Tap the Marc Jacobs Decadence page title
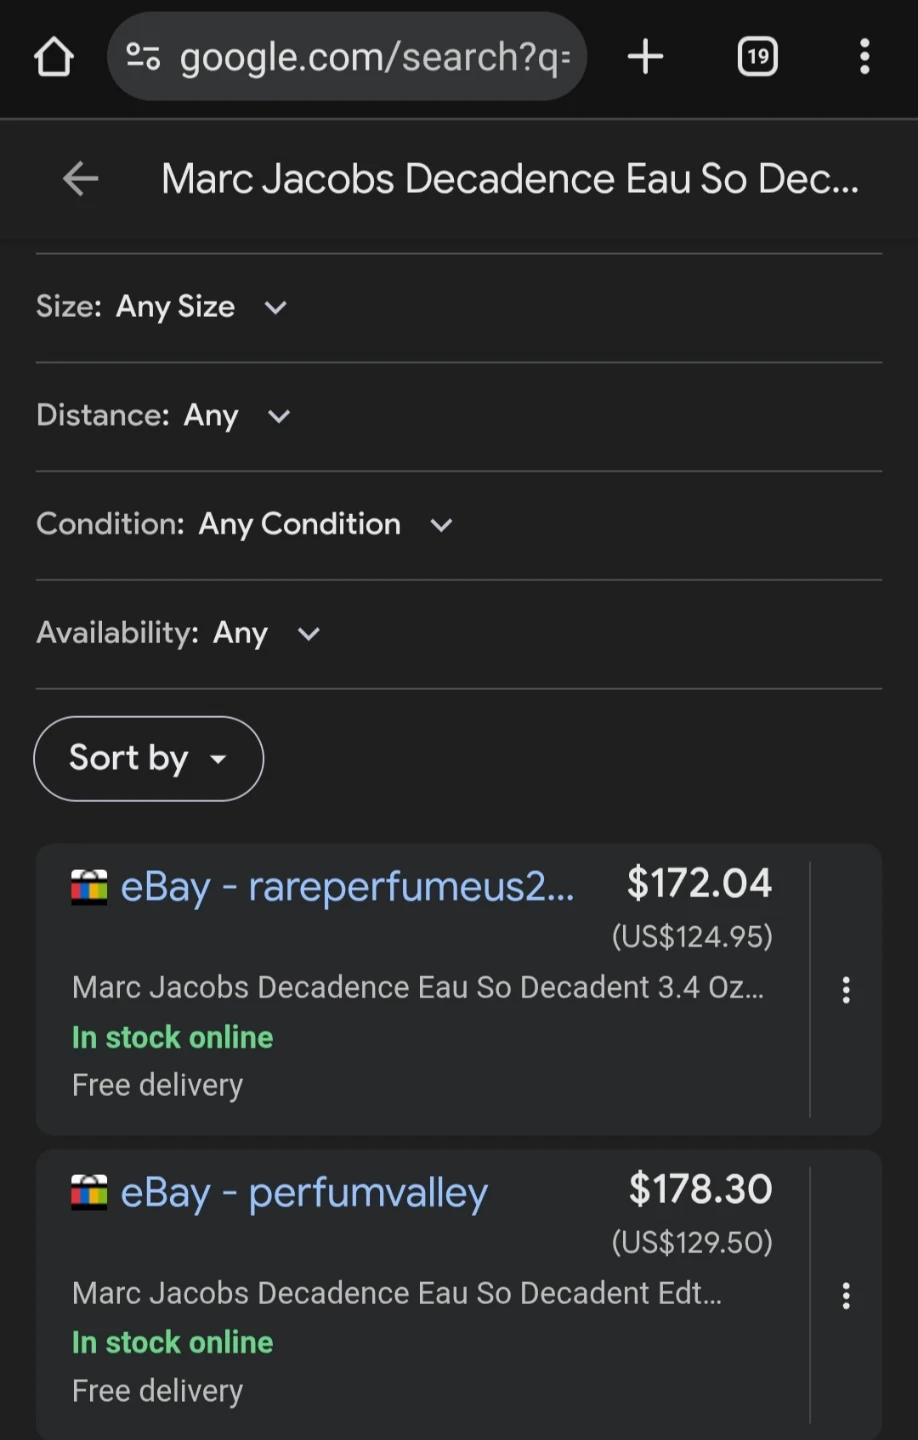This screenshot has width=918, height=1440. (x=509, y=179)
